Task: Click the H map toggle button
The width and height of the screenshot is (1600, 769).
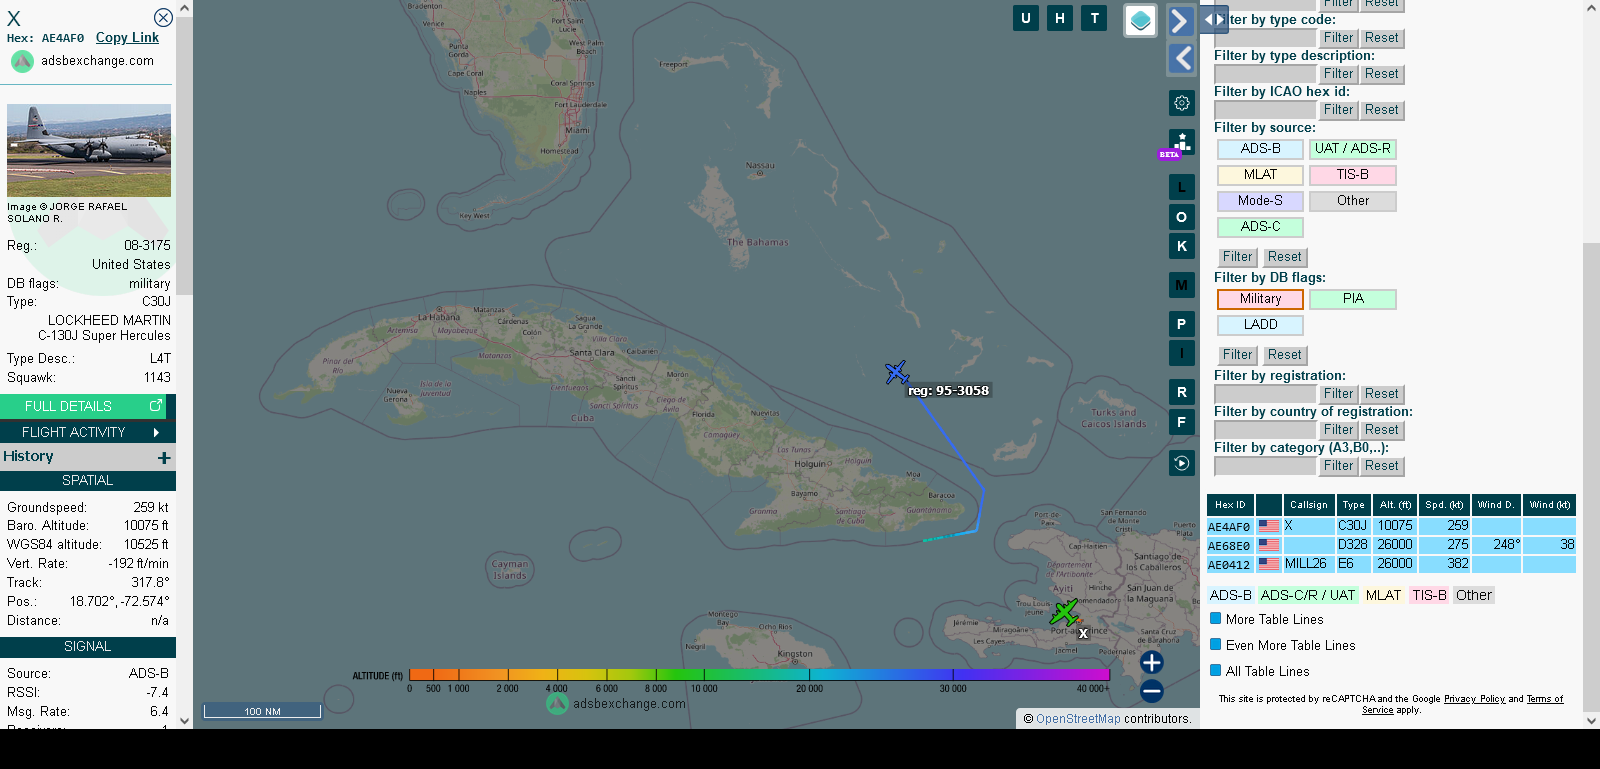Action: 1060,18
